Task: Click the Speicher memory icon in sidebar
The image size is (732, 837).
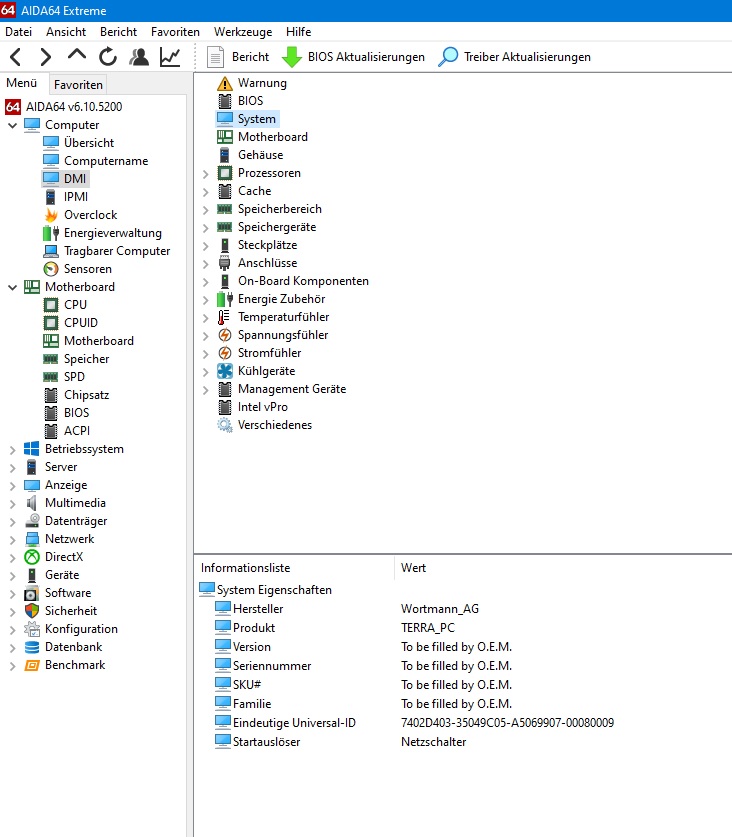Action: [51, 359]
